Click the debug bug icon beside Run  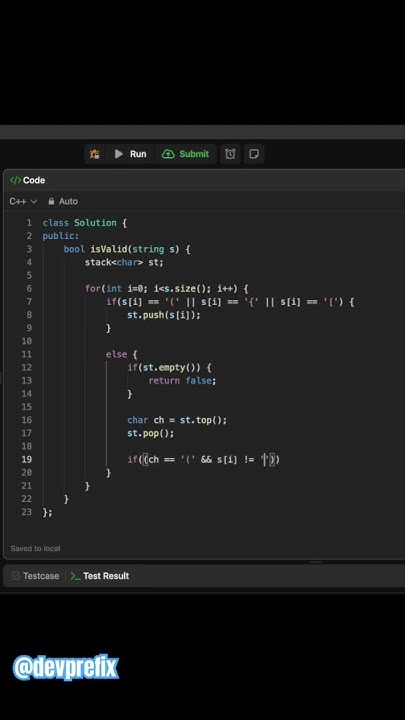click(95, 154)
